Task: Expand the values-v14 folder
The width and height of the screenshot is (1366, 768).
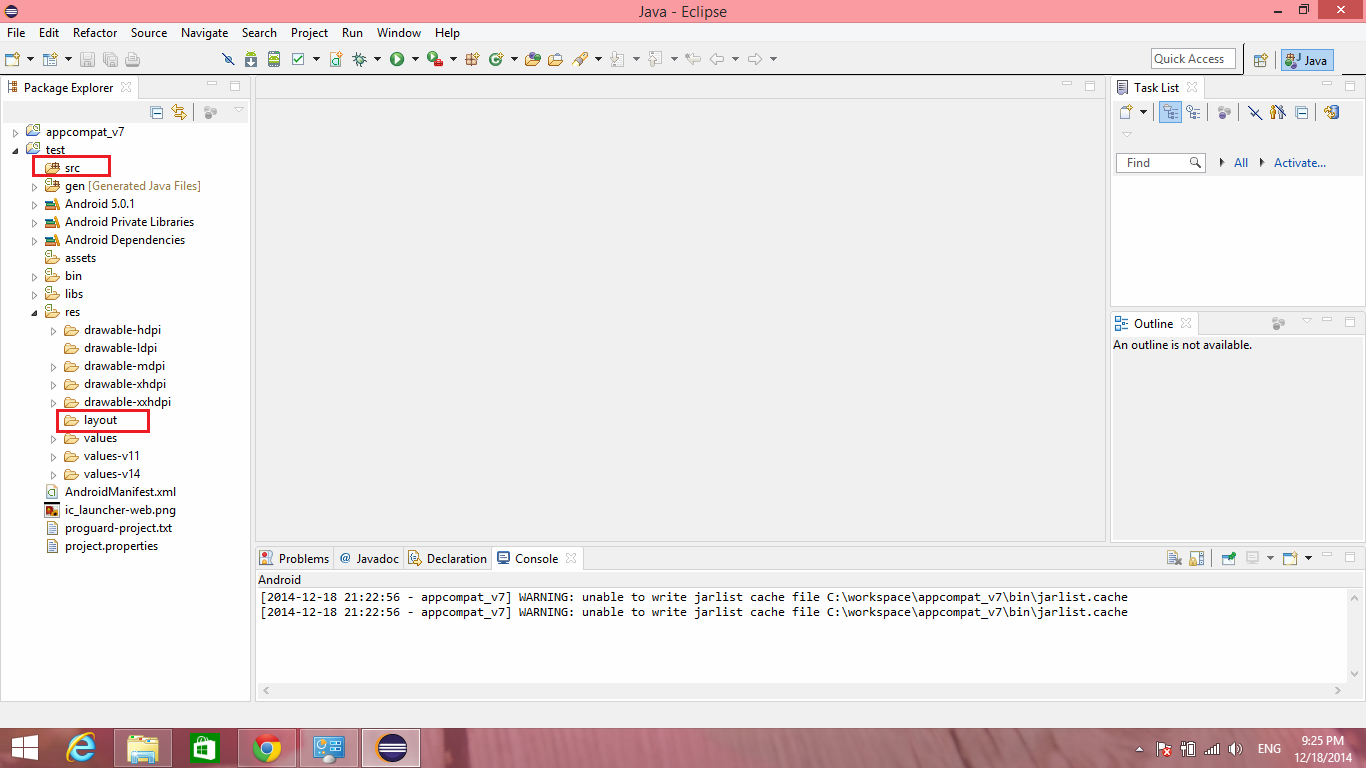Action: 53,474
